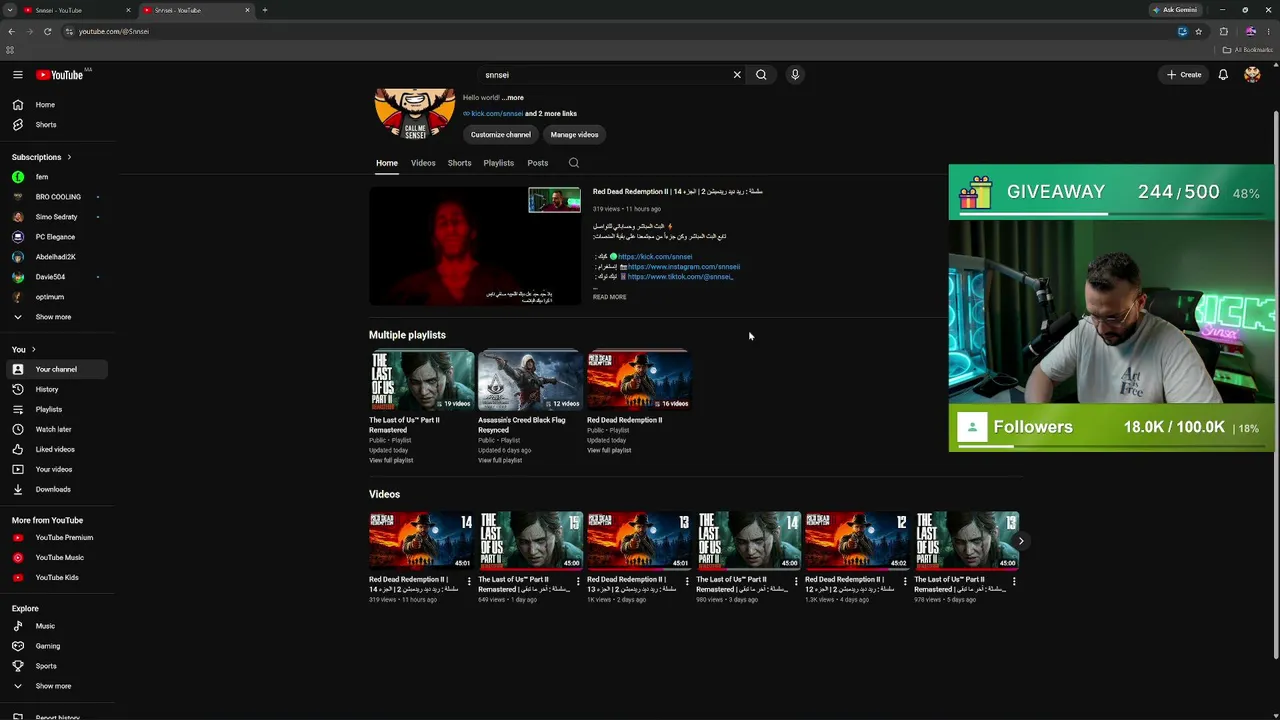Open options menu for the 980 views video

click(796, 581)
